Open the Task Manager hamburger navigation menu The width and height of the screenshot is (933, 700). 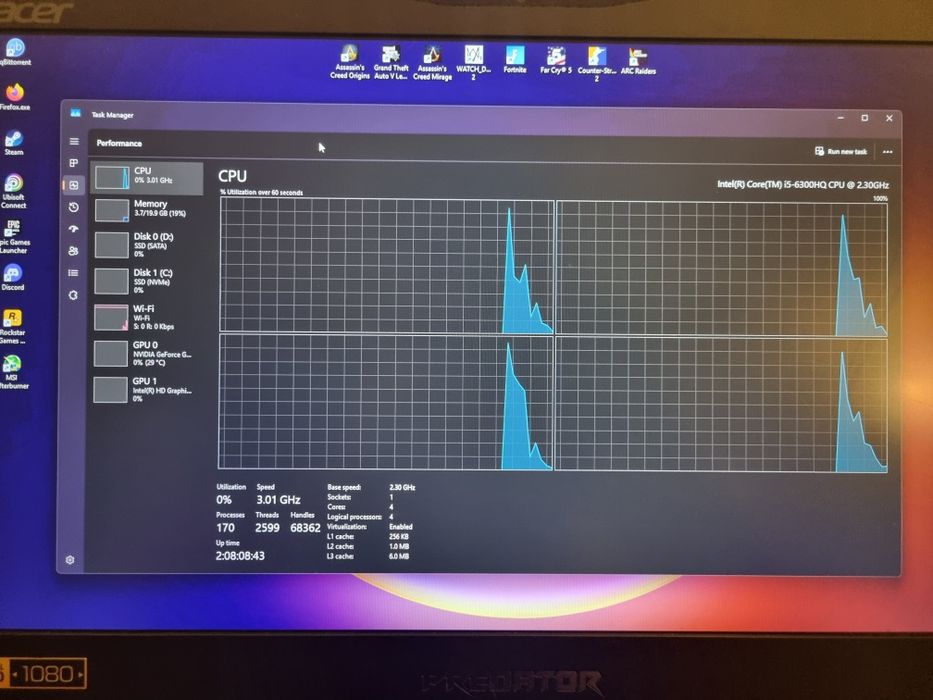74,142
